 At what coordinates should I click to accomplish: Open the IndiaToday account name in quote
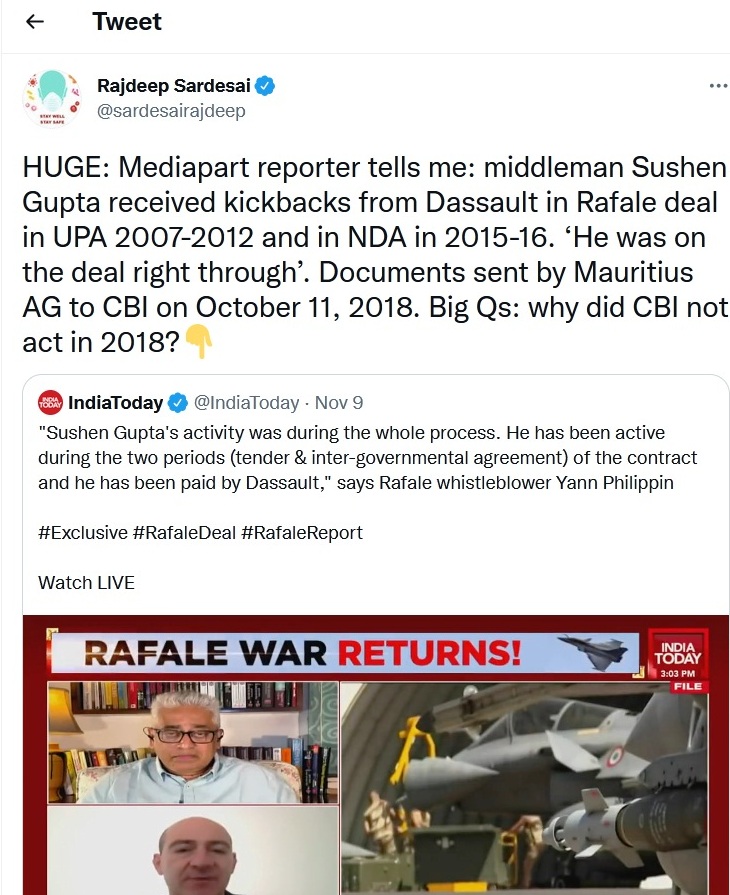[115, 403]
